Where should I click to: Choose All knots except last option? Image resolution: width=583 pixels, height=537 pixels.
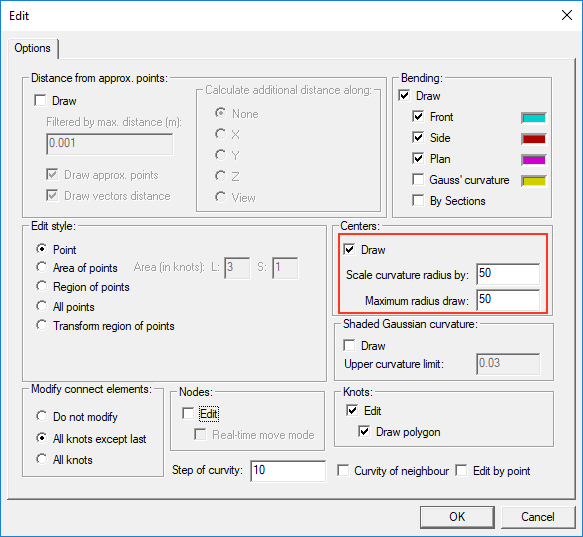coord(42,438)
